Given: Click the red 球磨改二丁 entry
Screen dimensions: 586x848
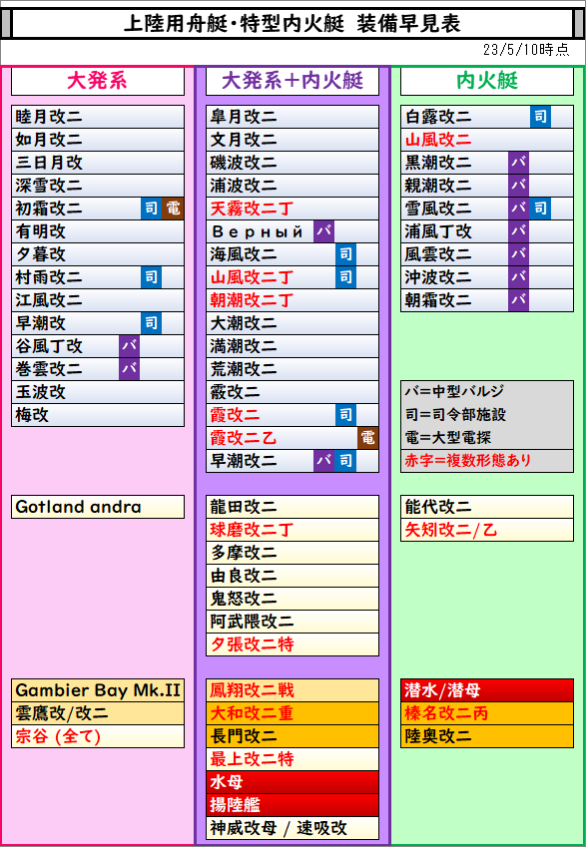Looking at the screenshot, I should pos(292,529).
